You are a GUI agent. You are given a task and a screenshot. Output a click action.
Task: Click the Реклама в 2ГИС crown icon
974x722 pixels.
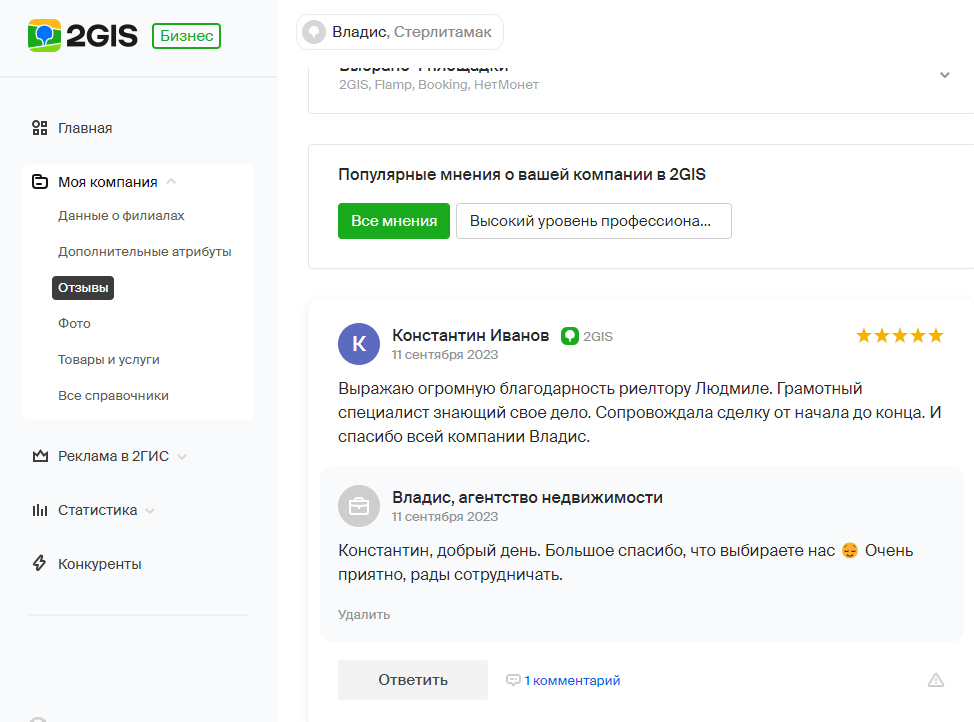[40, 456]
